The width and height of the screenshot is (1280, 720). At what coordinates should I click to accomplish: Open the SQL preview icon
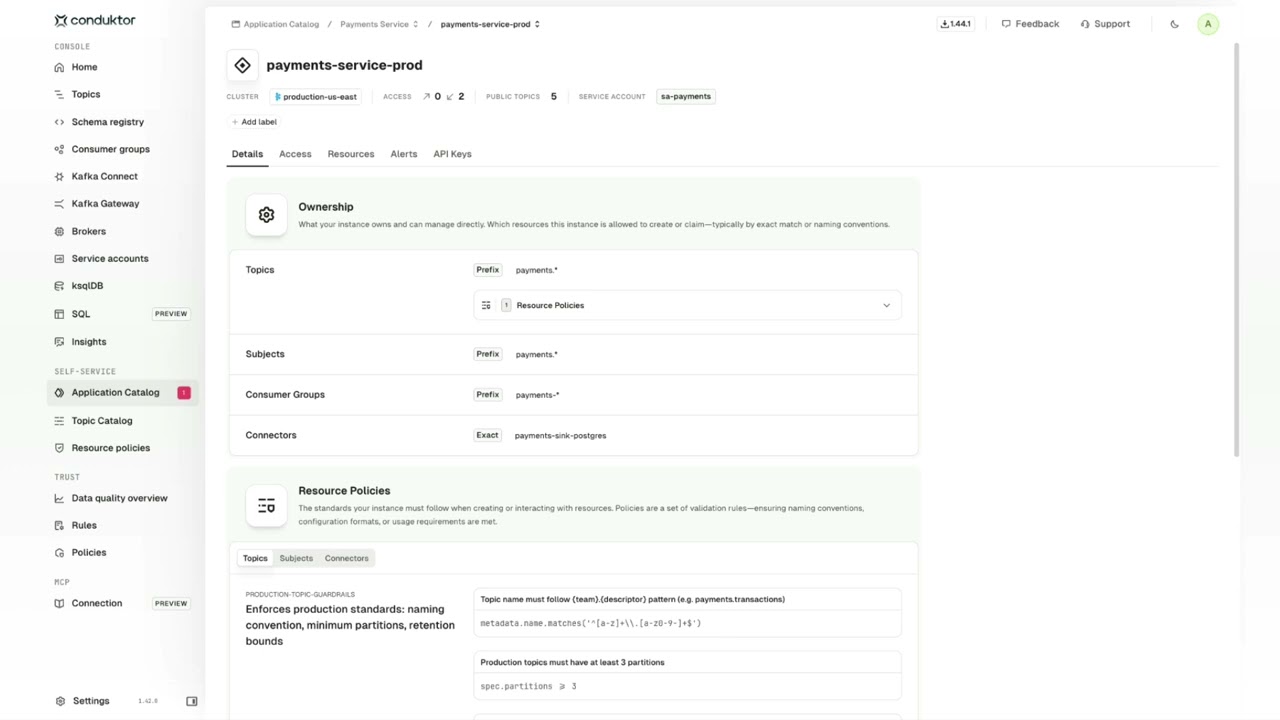click(60, 314)
